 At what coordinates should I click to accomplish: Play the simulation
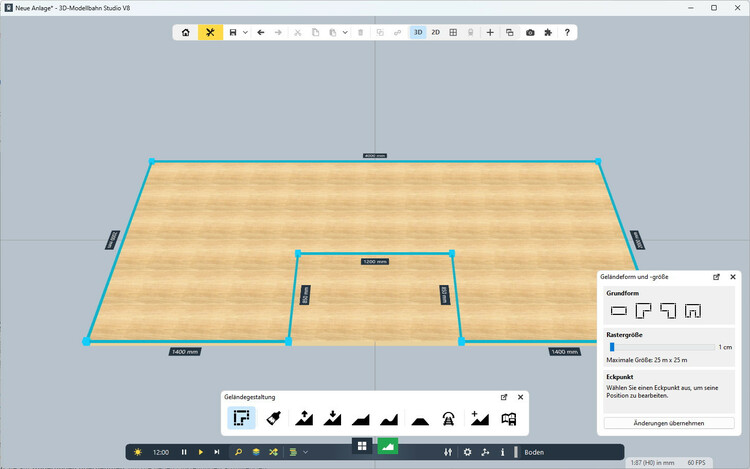click(200, 452)
